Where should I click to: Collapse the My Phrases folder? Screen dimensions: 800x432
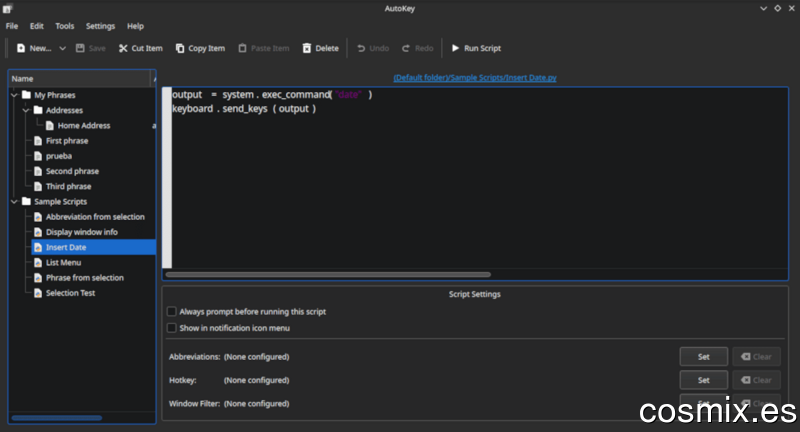tap(15, 95)
